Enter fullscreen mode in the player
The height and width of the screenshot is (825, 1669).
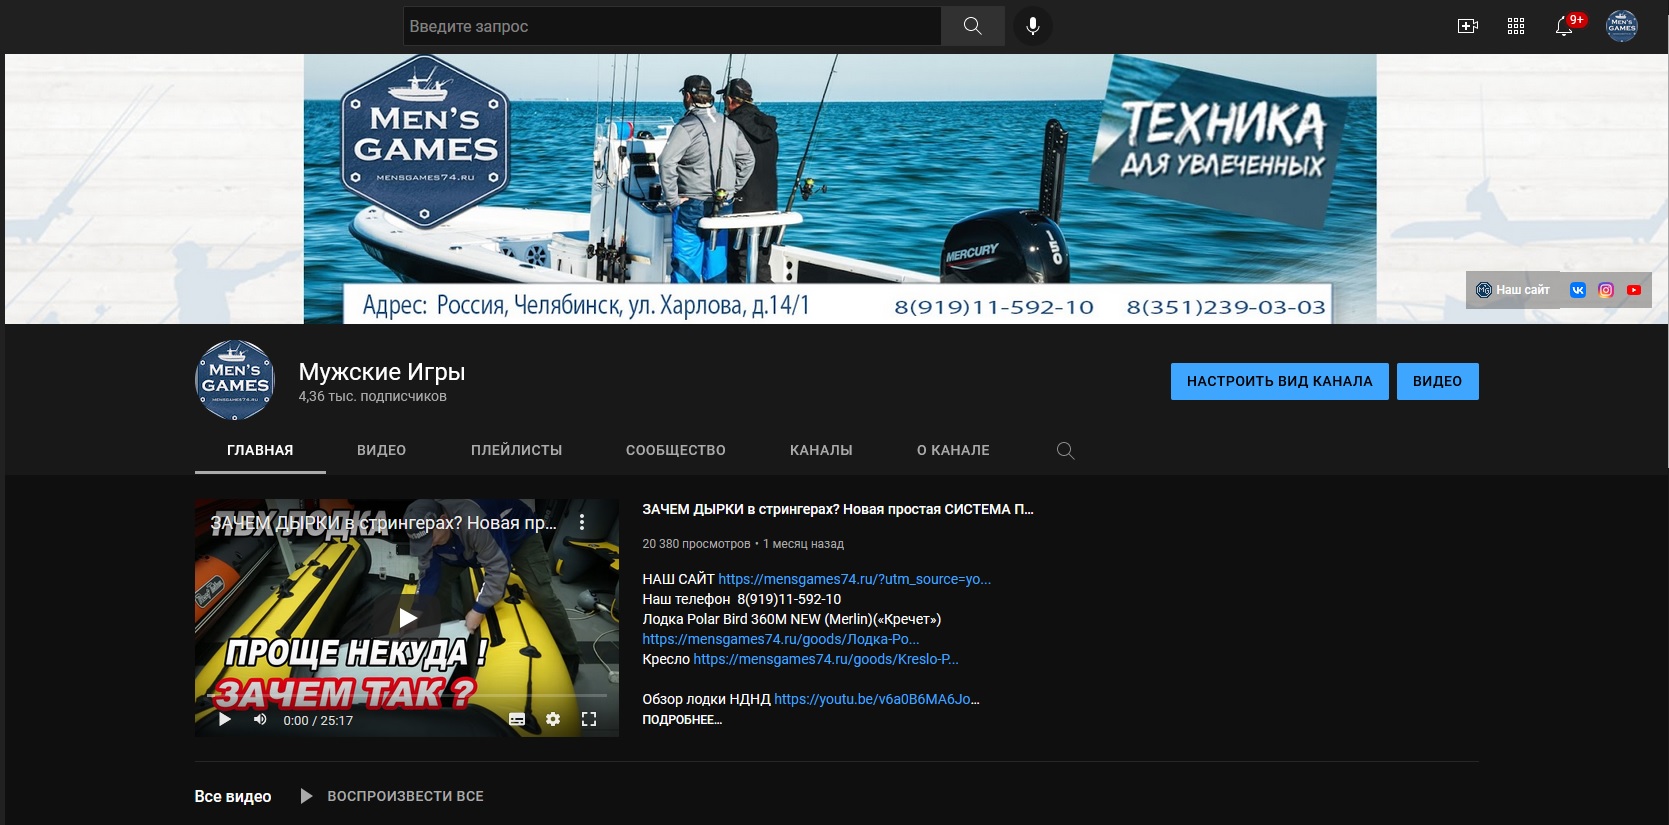tap(589, 719)
